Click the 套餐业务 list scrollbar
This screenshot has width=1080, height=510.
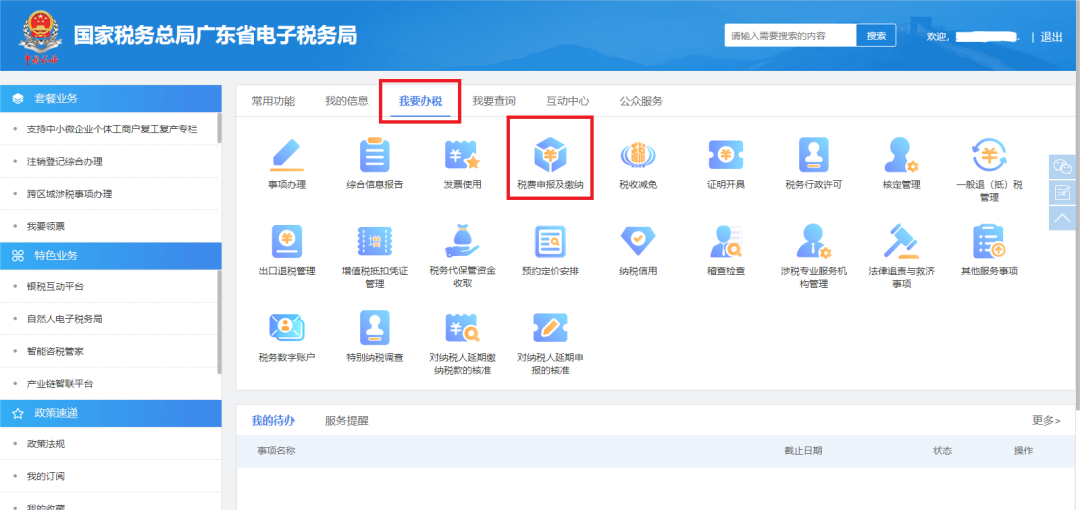pyautogui.click(x=220, y=128)
